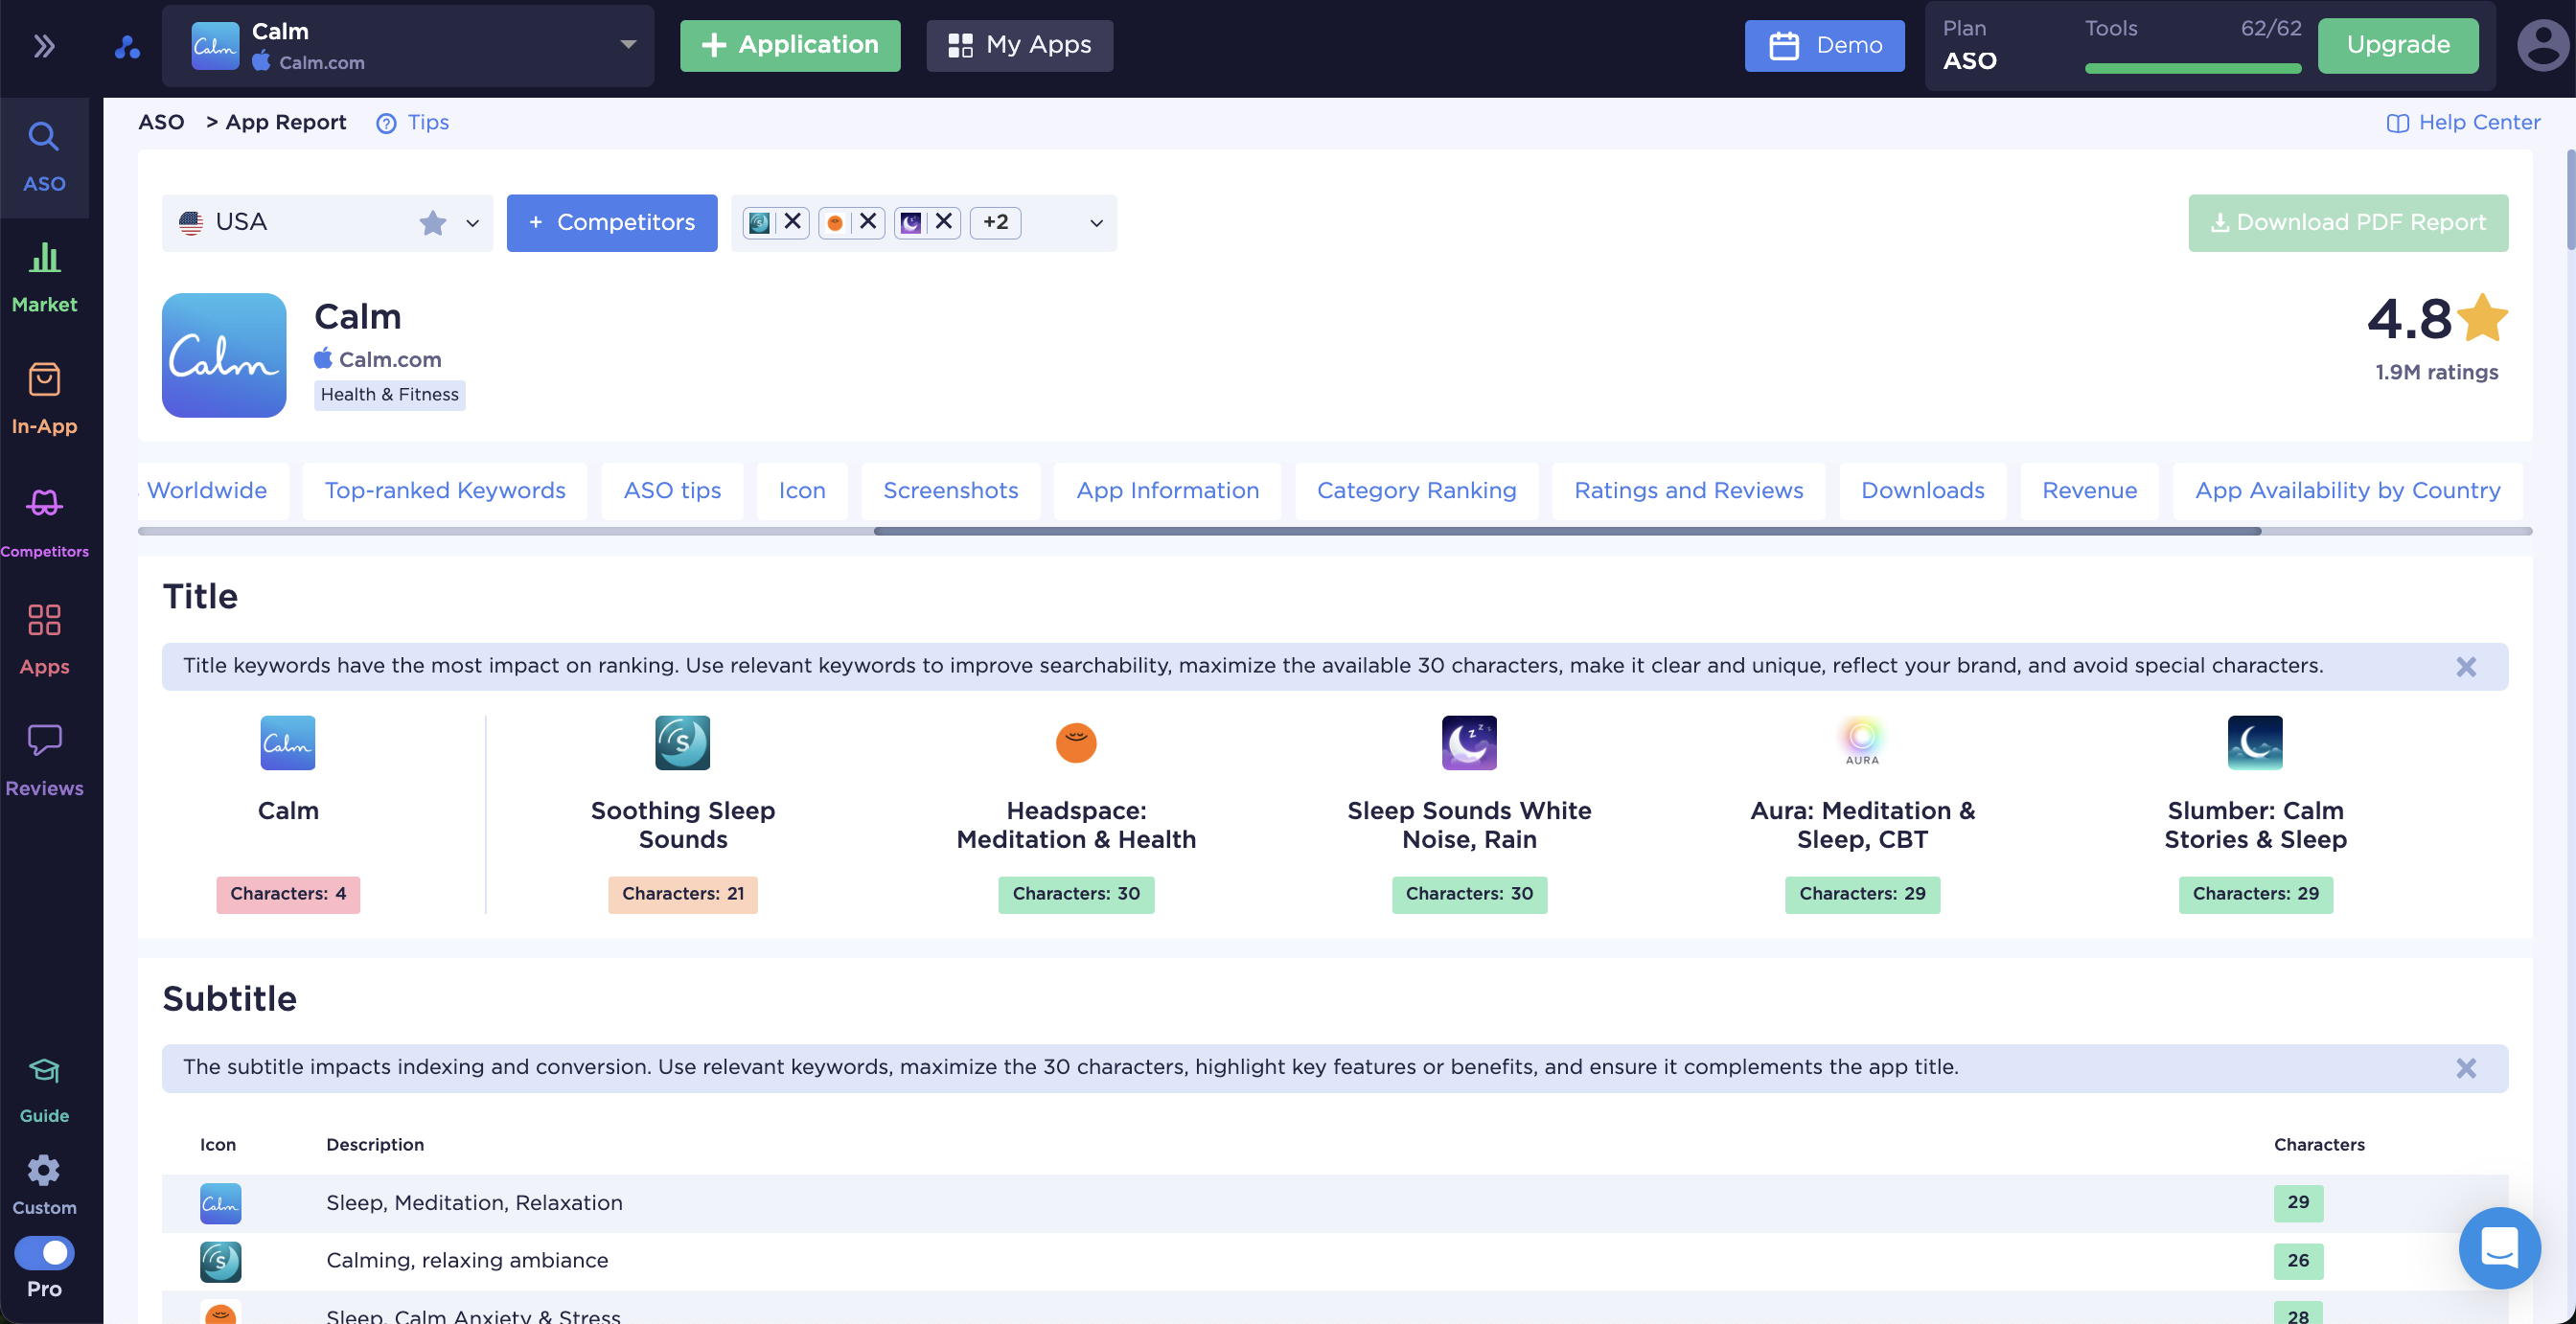Remove Headspace competitor chip

868,222
